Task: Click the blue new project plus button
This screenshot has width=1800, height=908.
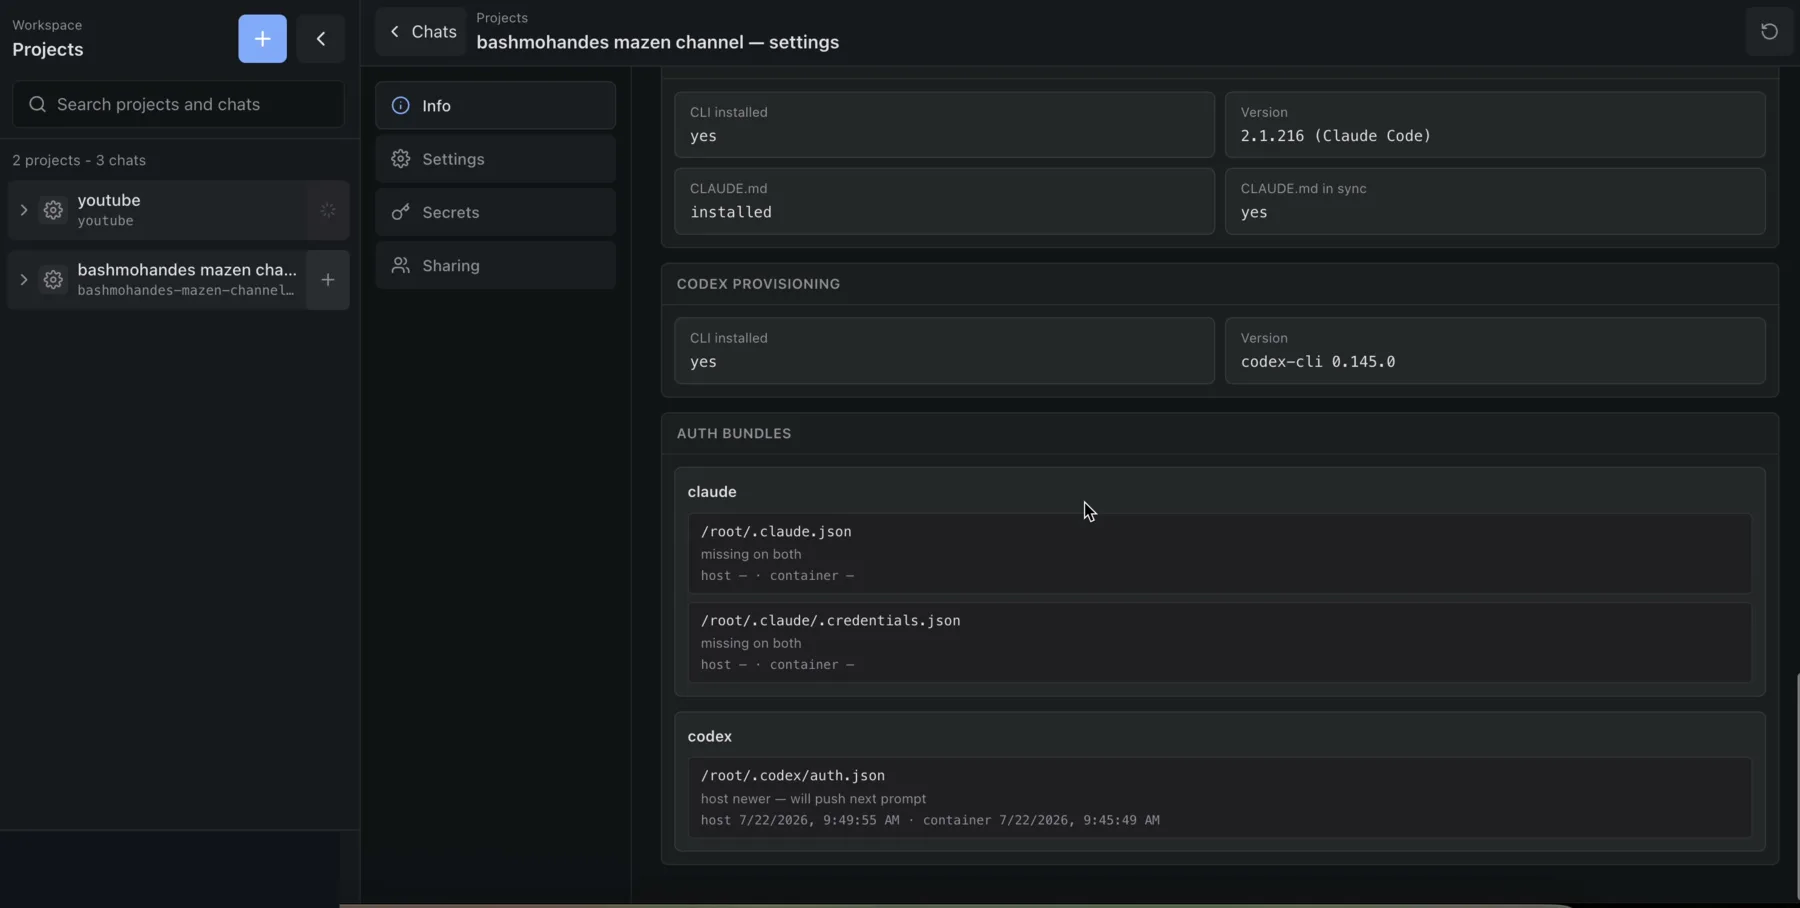Action: (262, 39)
